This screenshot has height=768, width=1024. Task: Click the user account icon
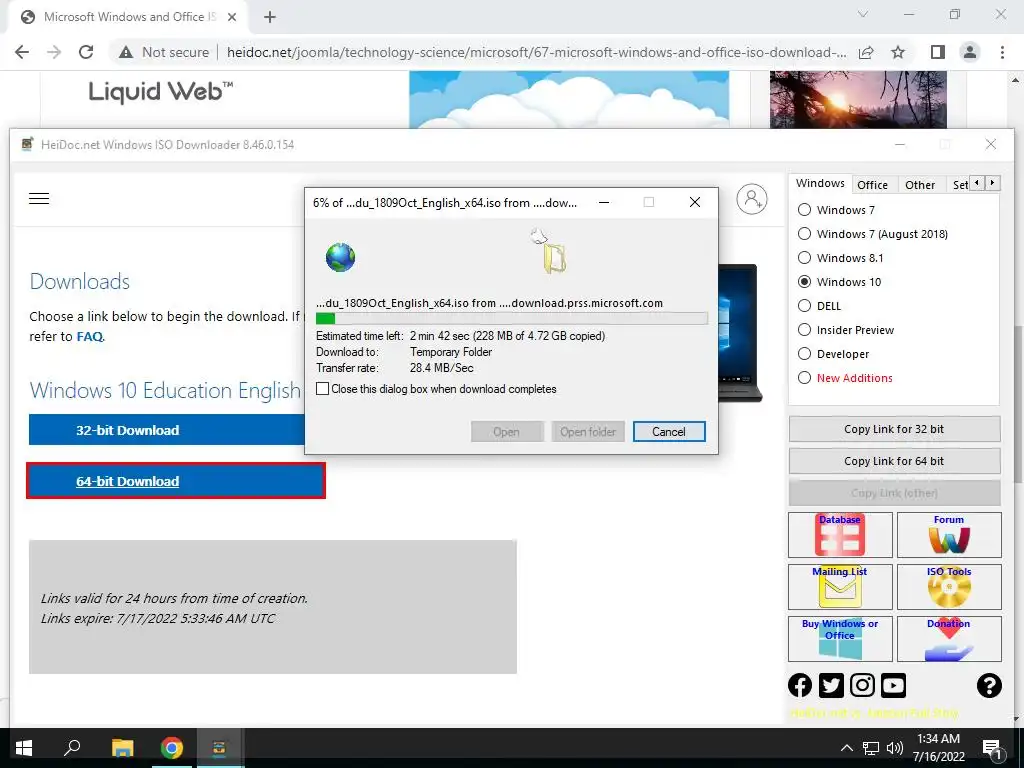coord(752,199)
